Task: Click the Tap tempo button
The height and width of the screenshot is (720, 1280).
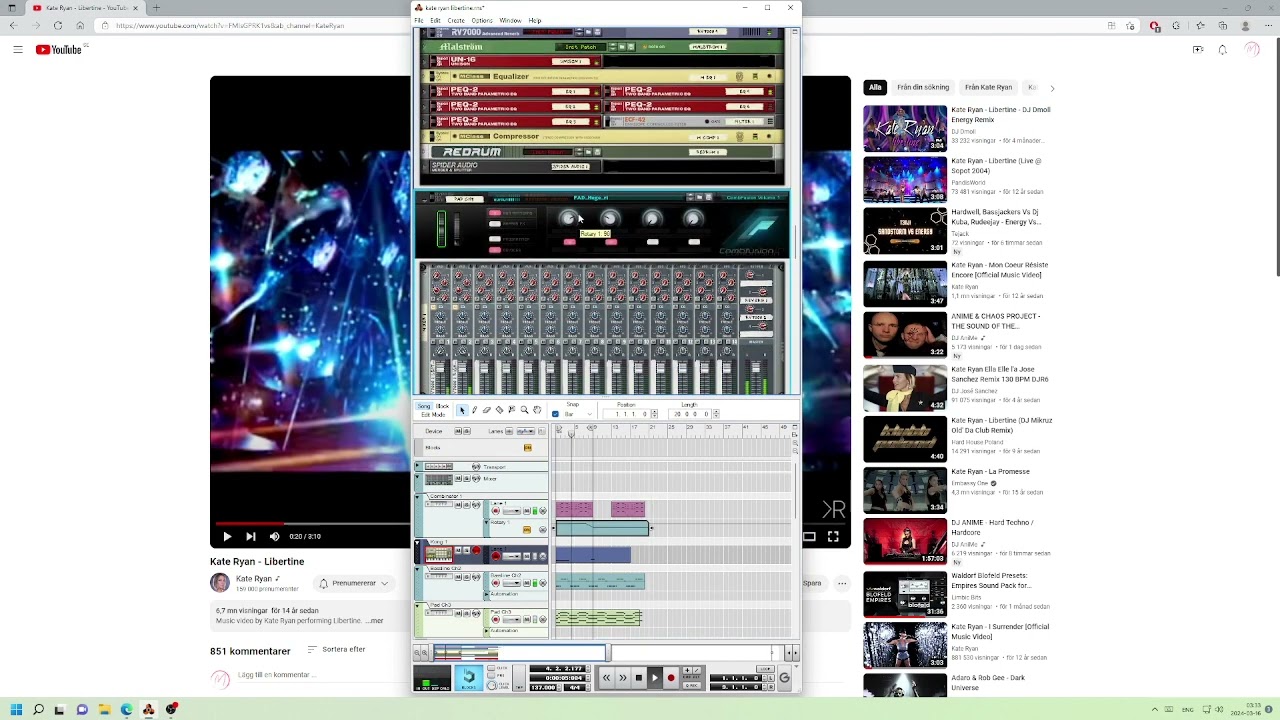Action: (x=519, y=678)
